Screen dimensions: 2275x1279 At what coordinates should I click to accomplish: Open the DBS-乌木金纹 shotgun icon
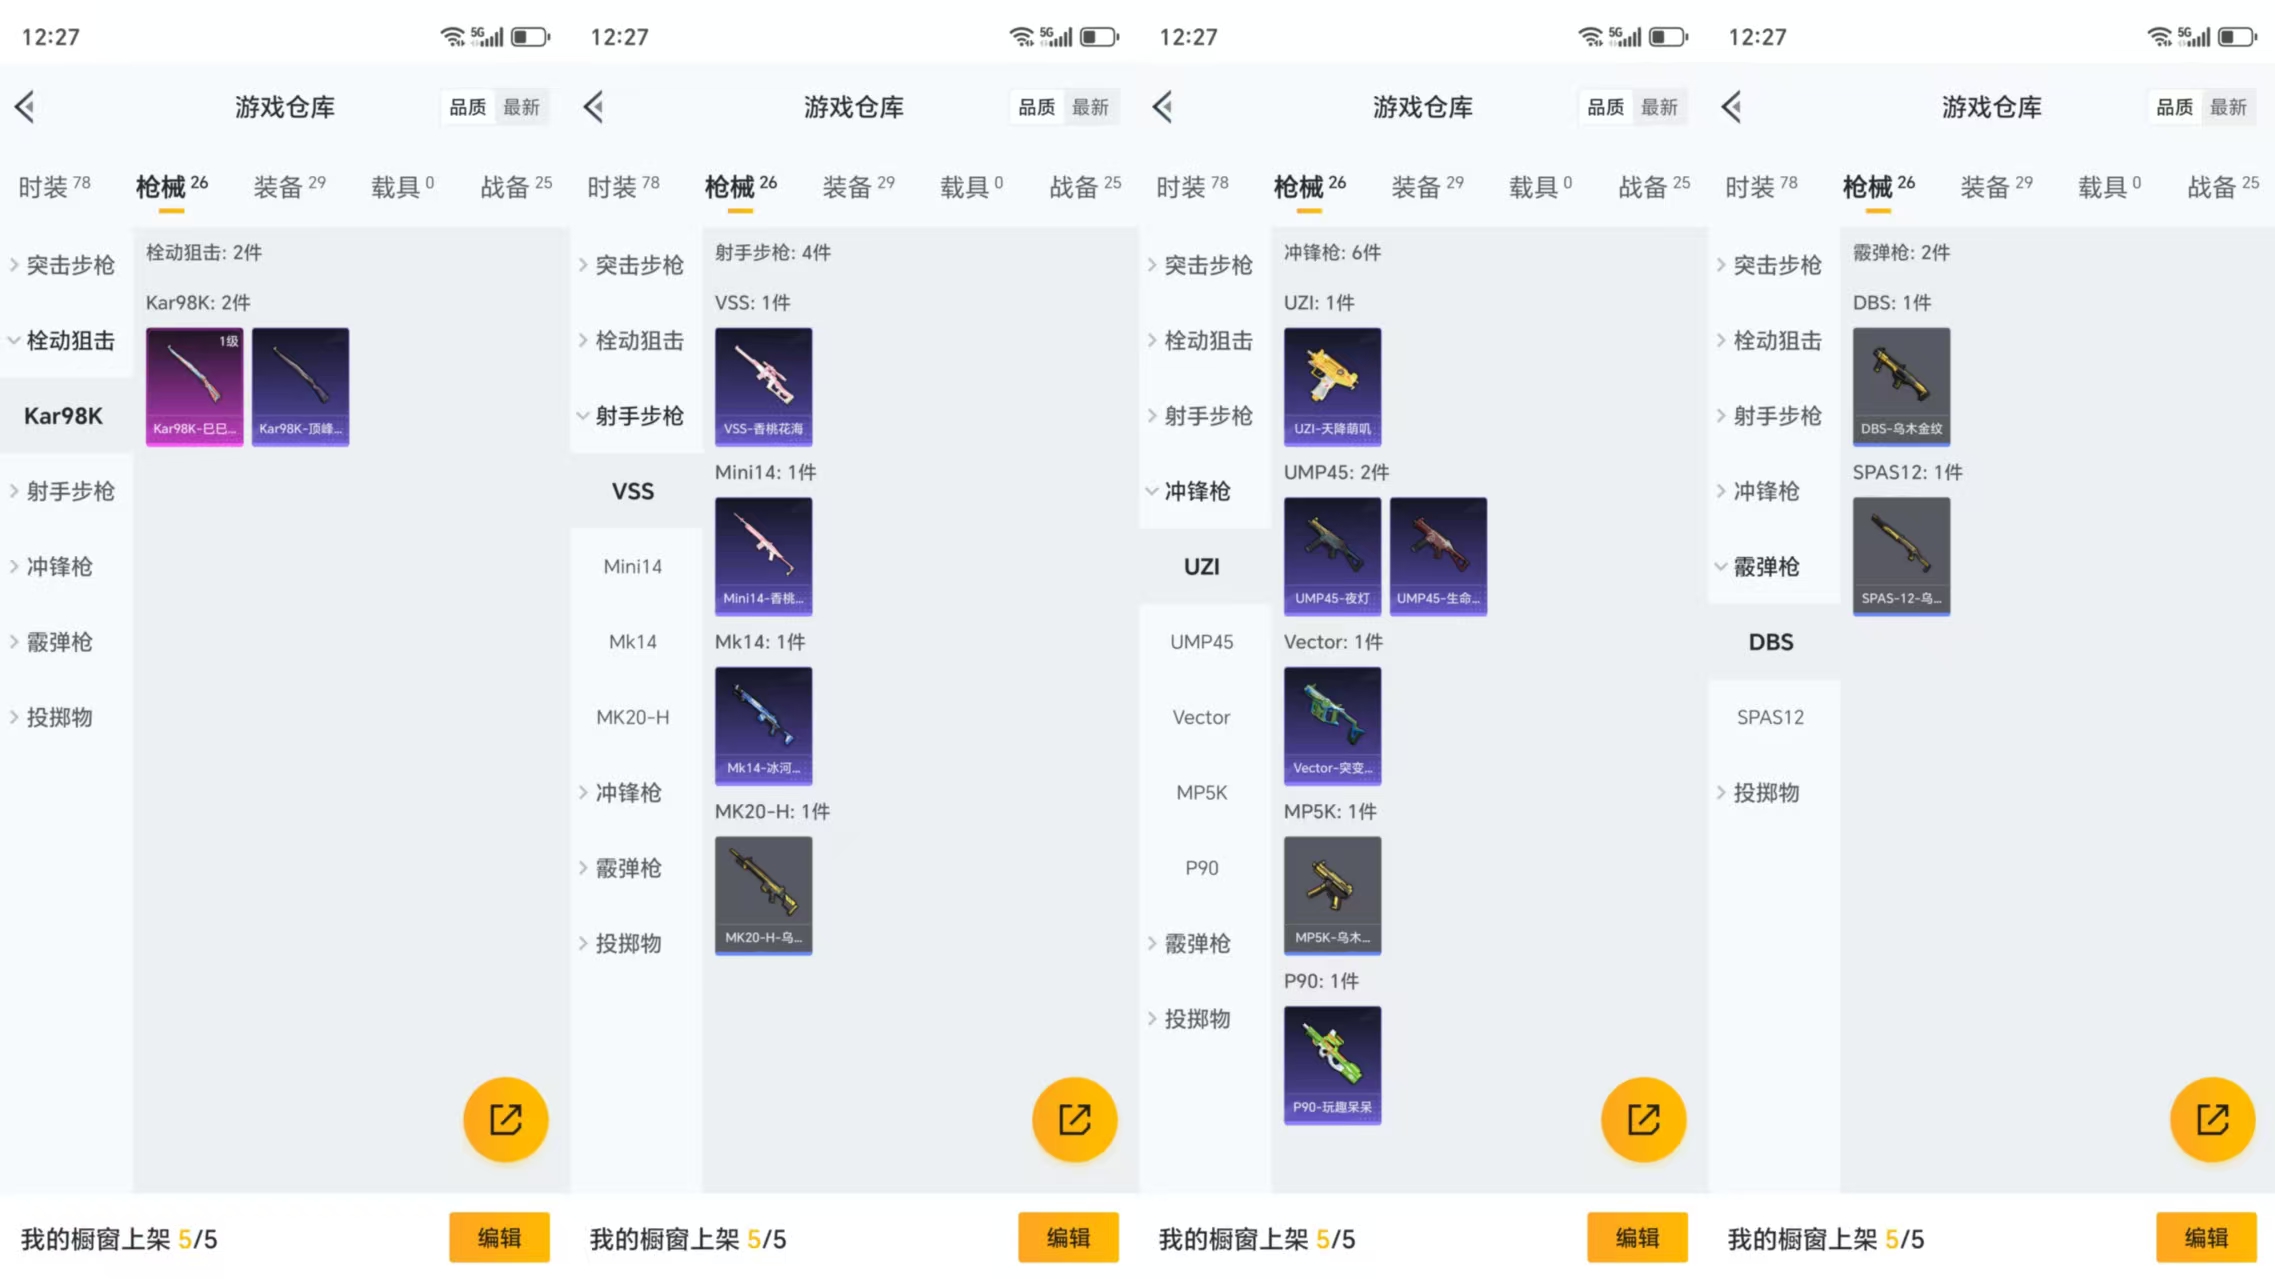coord(1901,386)
